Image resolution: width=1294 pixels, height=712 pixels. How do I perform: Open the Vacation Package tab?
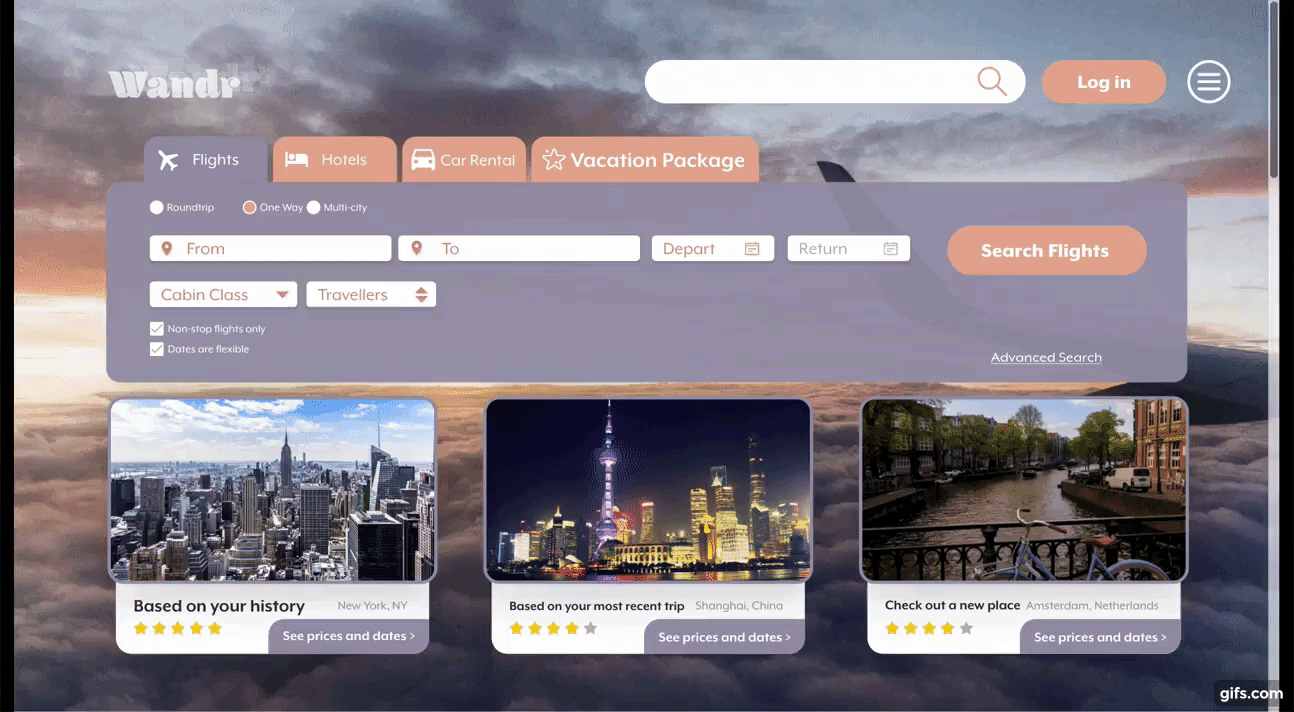pos(645,160)
